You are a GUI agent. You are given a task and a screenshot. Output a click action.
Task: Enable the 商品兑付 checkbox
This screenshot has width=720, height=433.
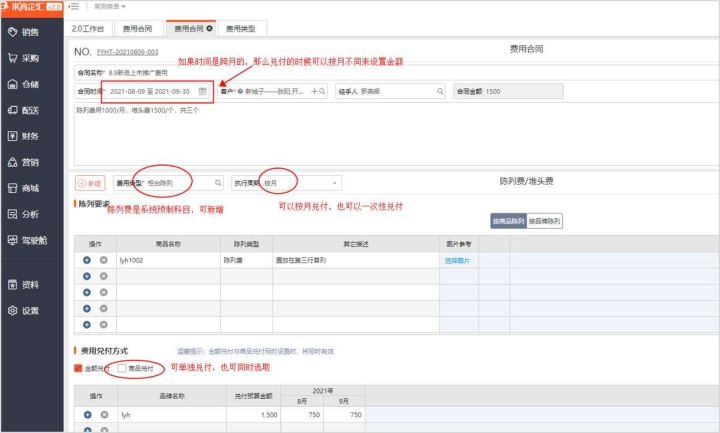(122, 369)
